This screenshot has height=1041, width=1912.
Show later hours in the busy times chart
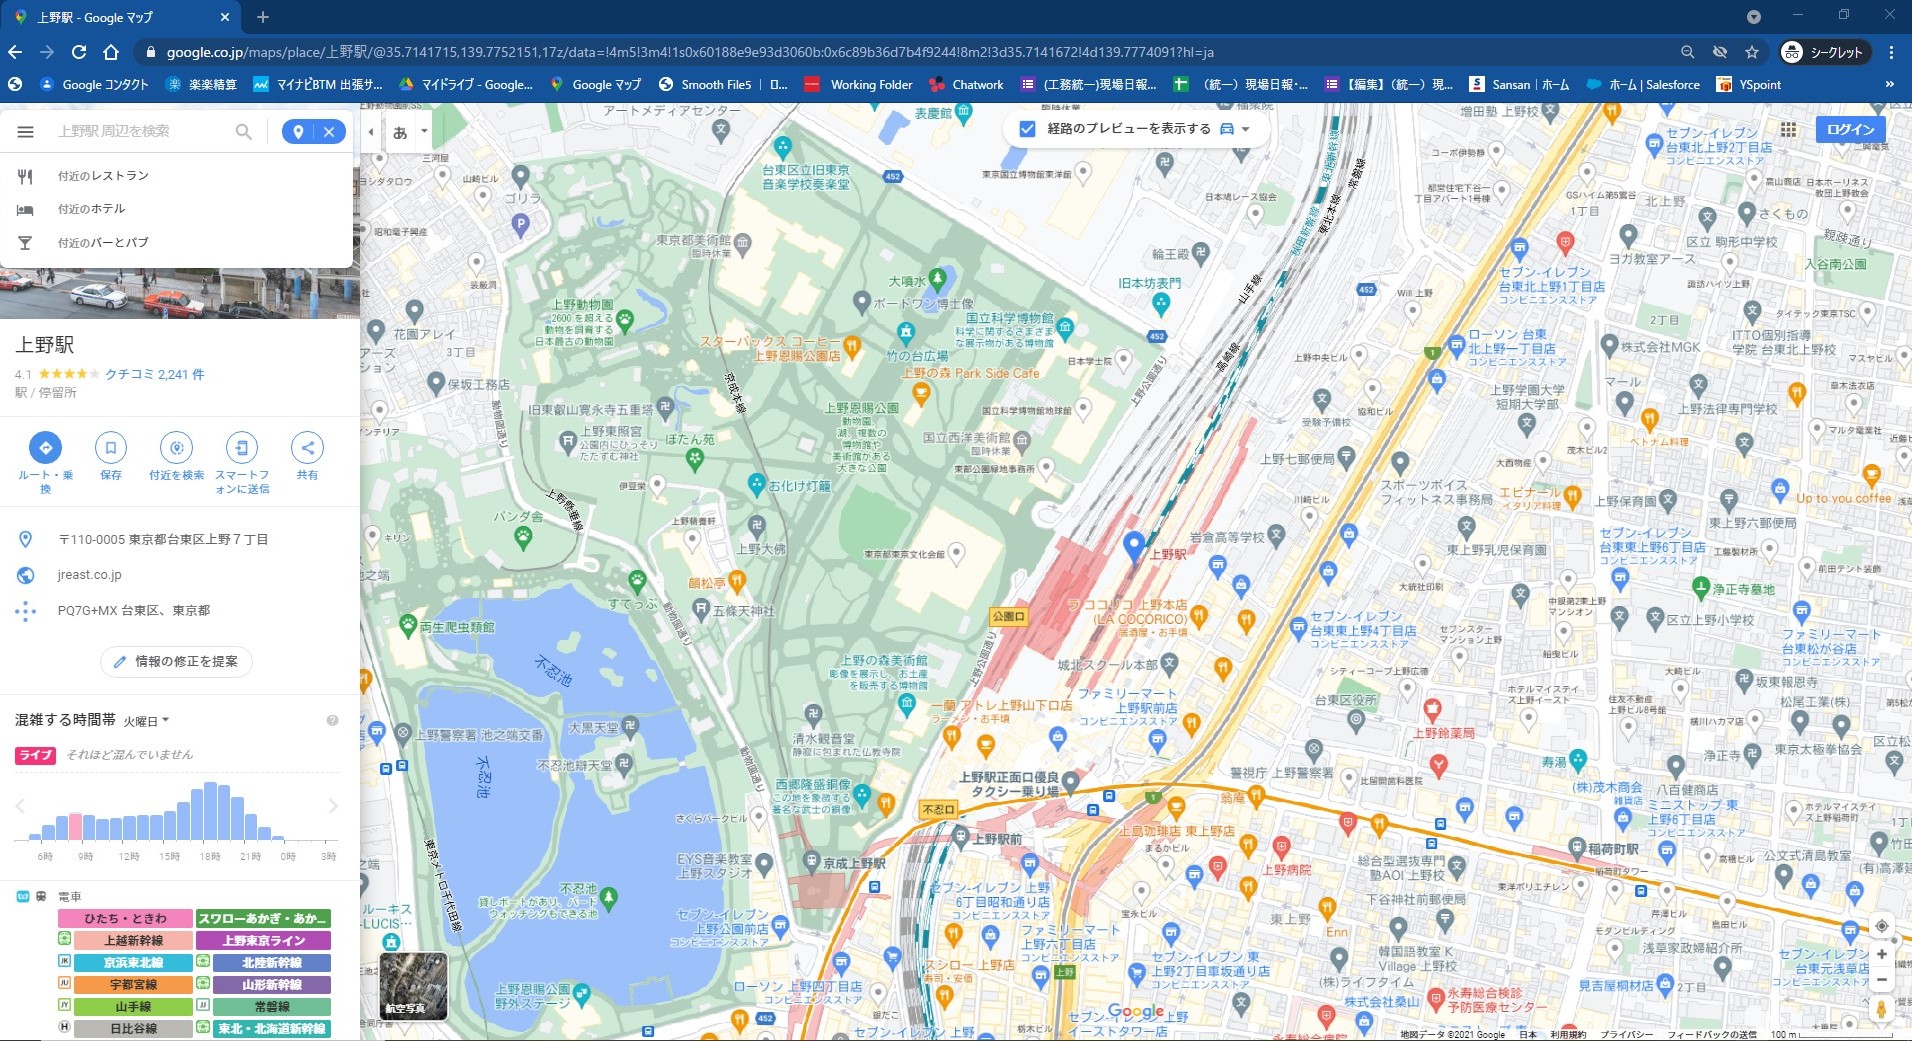click(x=333, y=806)
